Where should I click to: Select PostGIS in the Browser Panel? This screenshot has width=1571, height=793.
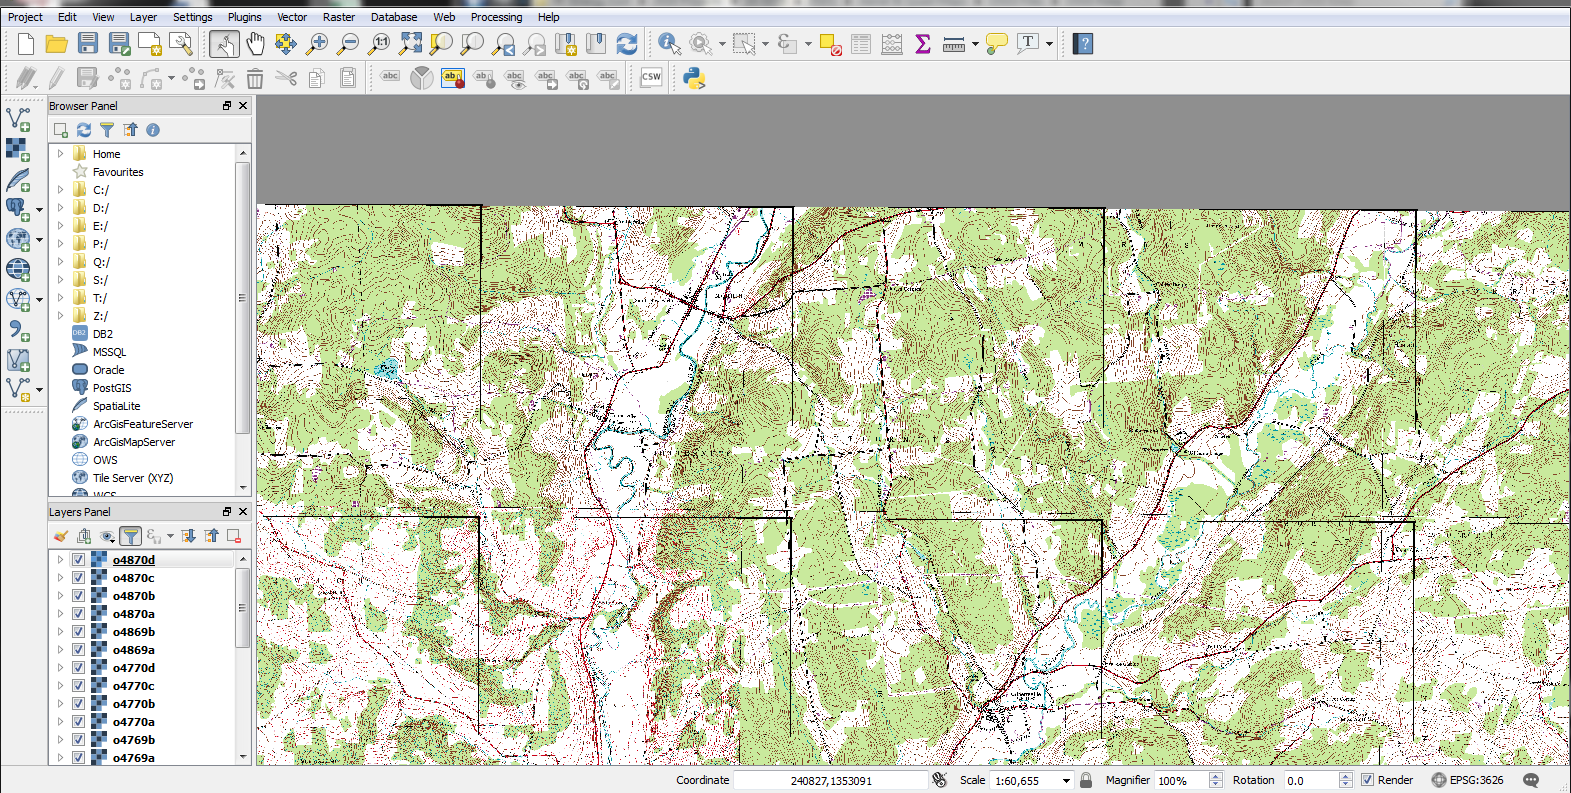(x=112, y=388)
